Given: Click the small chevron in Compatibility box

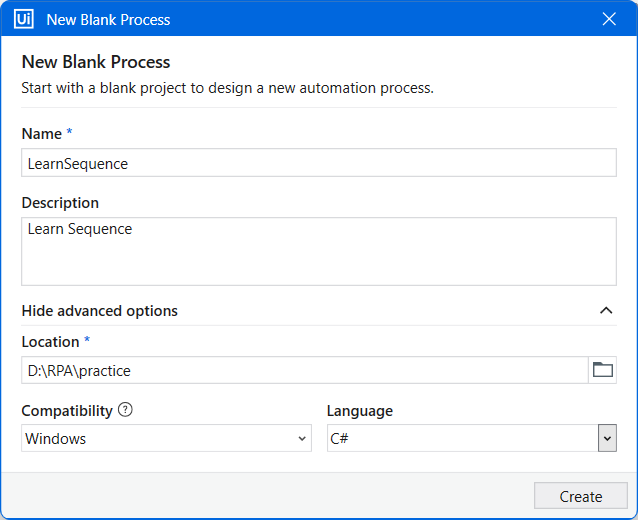Looking at the screenshot, I should point(302,439).
